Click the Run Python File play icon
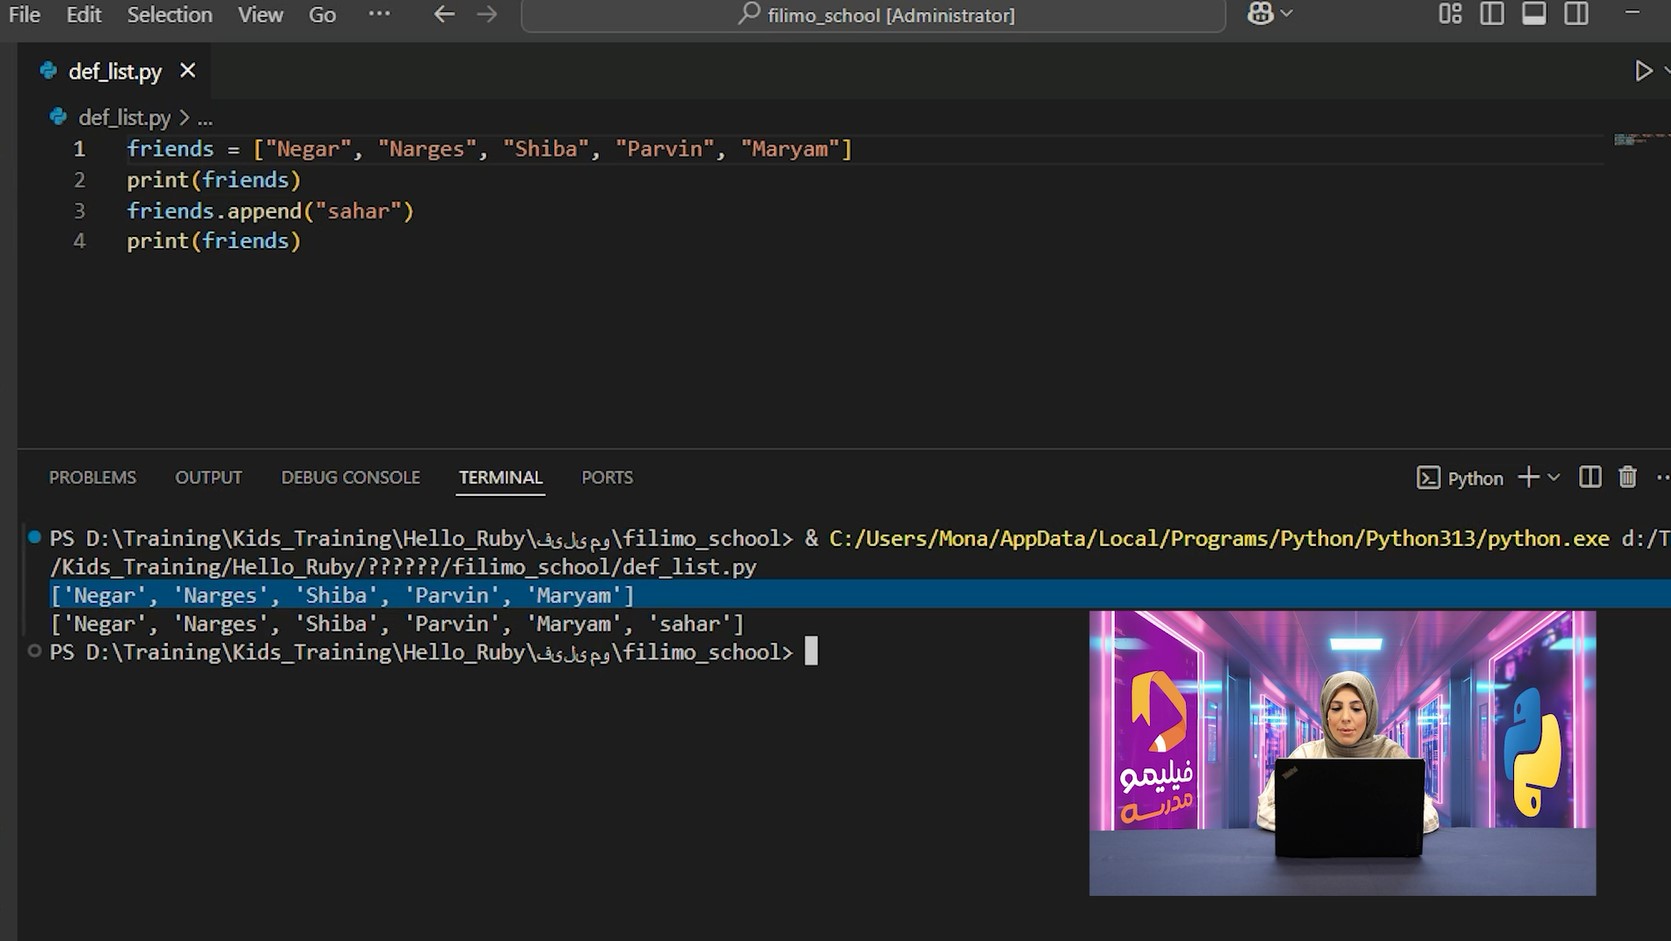The height and width of the screenshot is (941, 1671). 1642,71
